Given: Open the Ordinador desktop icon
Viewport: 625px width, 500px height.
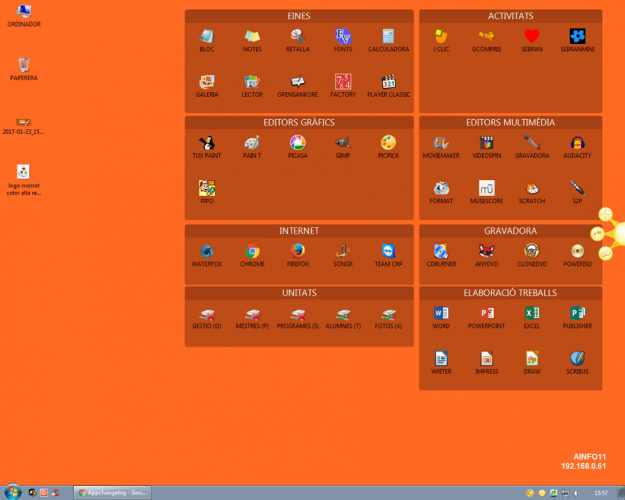Looking at the screenshot, I should pyautogui.click(x=24, y=13).
